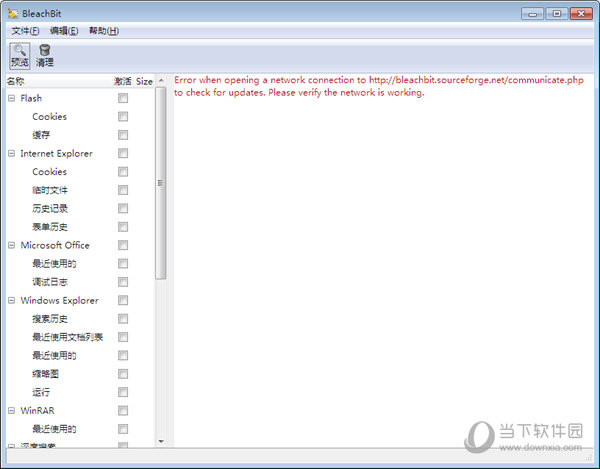Select the 临时文件 tree row
The height and width of the screenshot is (469, 600).
coord(50,190)
